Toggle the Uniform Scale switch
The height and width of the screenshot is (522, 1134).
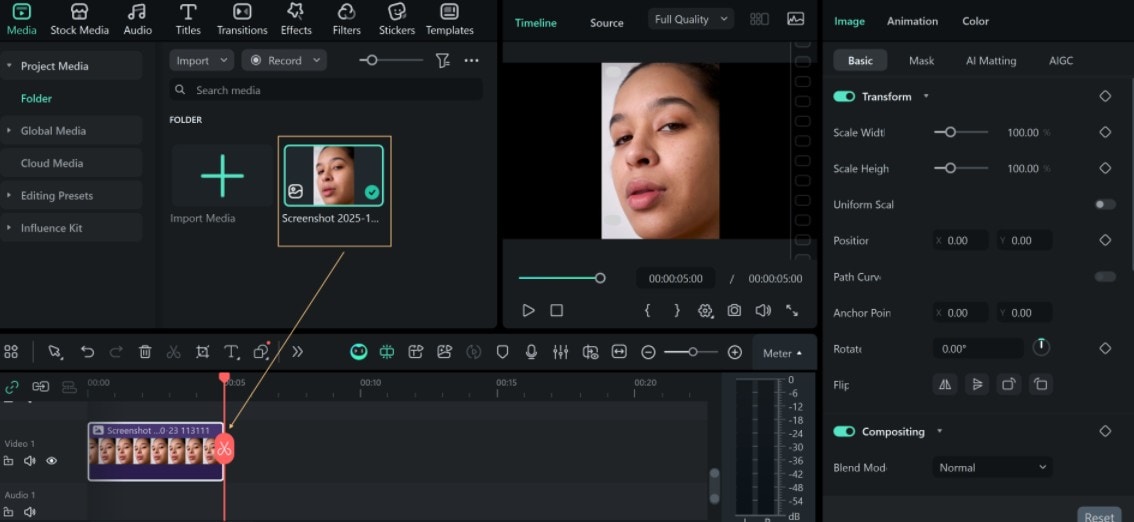tap(1105, 205)
